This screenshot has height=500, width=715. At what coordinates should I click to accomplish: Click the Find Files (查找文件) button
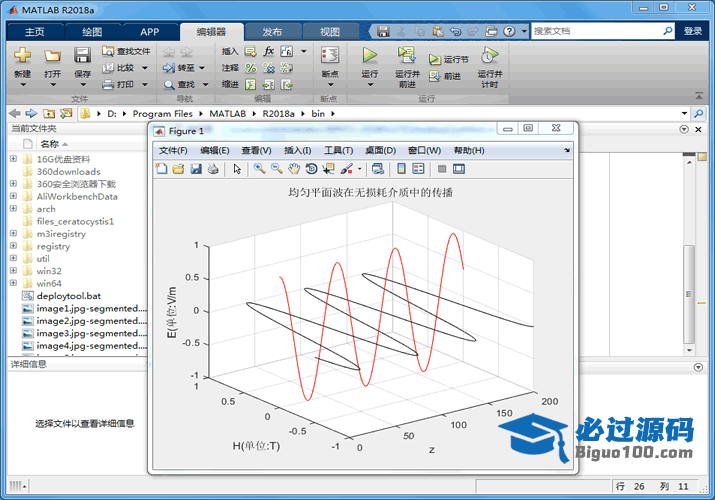click(126, 51)
